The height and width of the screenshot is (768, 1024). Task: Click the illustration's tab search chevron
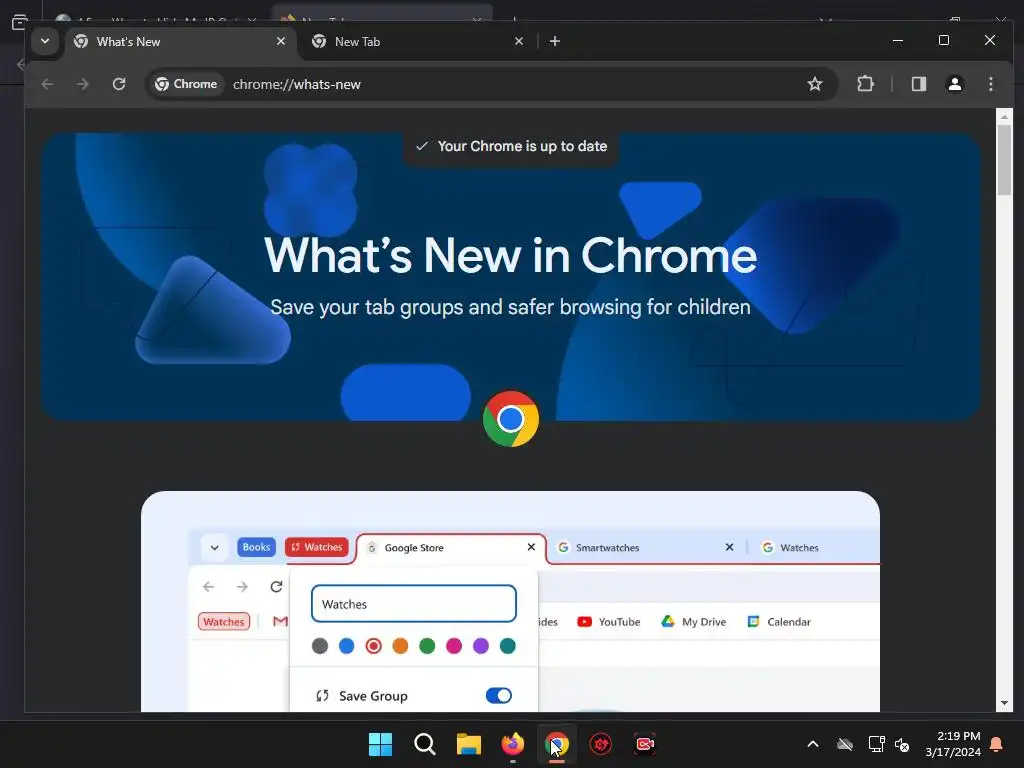click(x=214, y=548)
